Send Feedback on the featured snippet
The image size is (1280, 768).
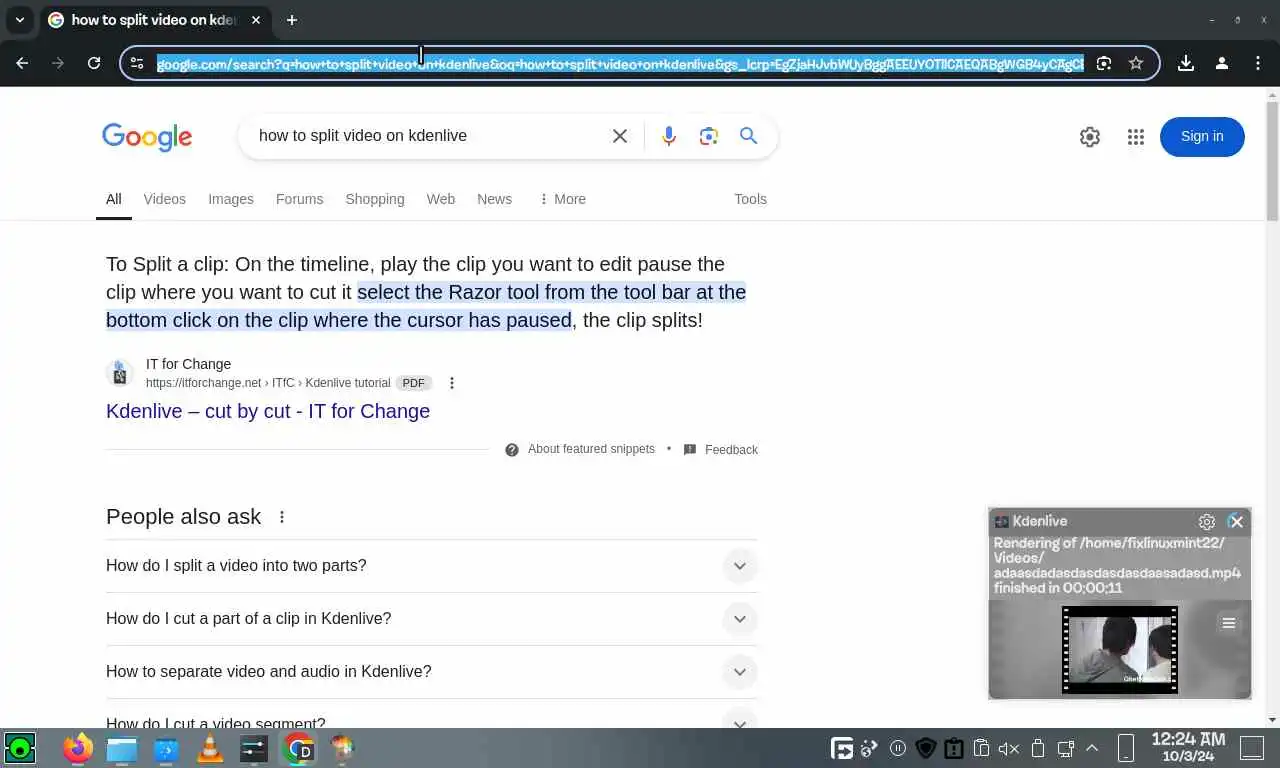pyautogui.click(x=720, y=449)
